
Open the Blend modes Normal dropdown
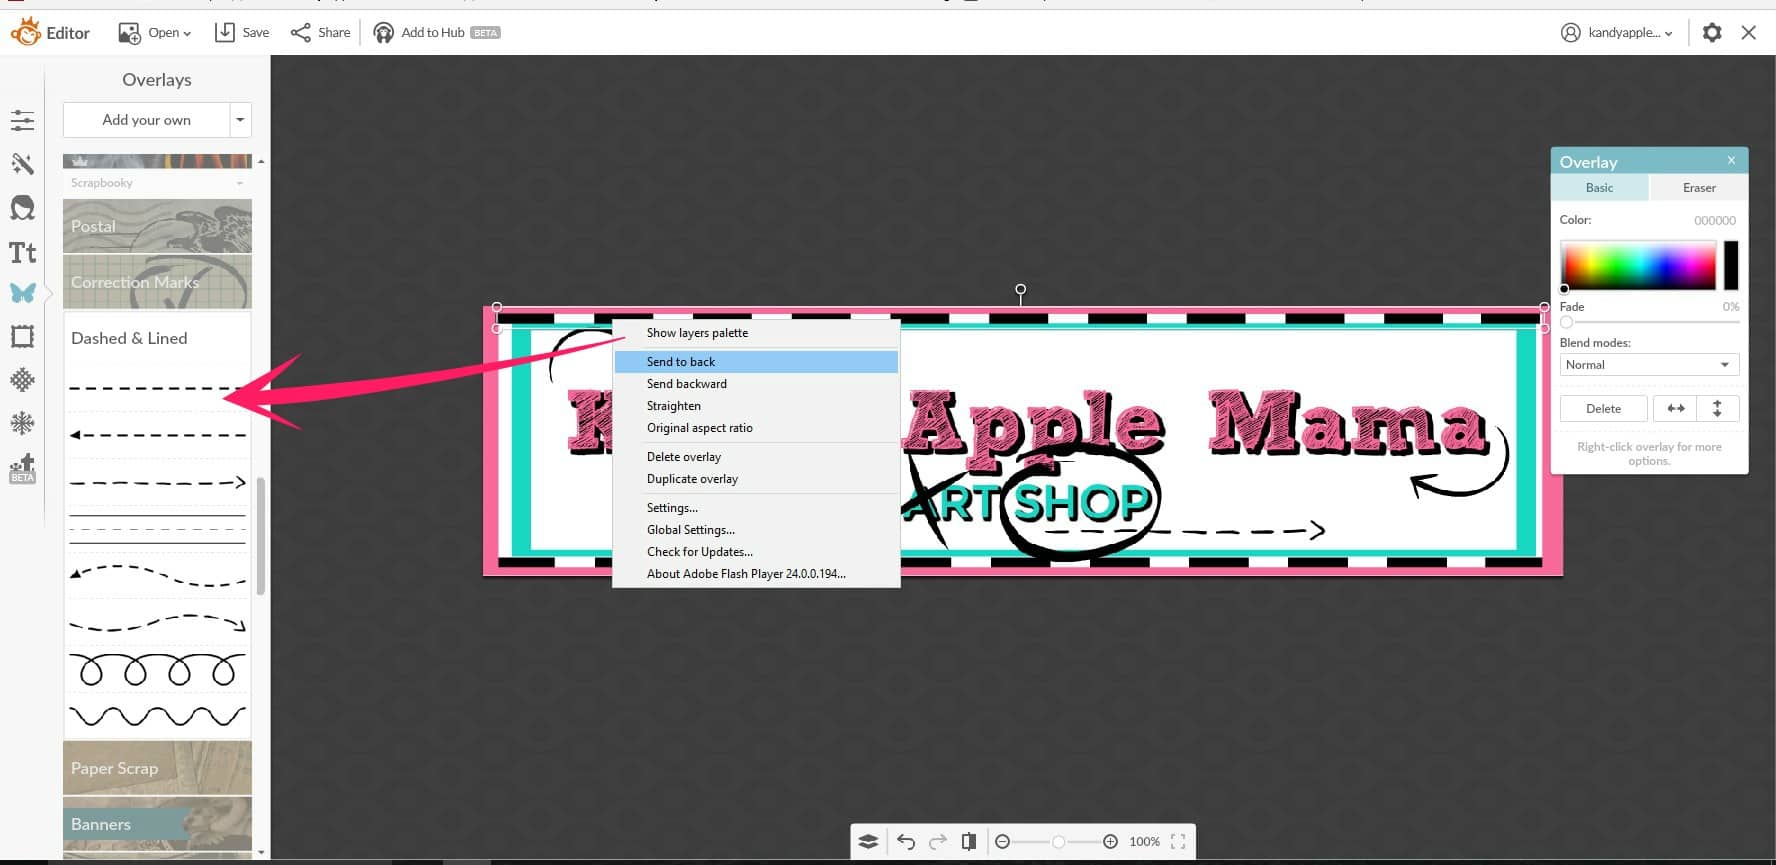tap(1649, 365)
